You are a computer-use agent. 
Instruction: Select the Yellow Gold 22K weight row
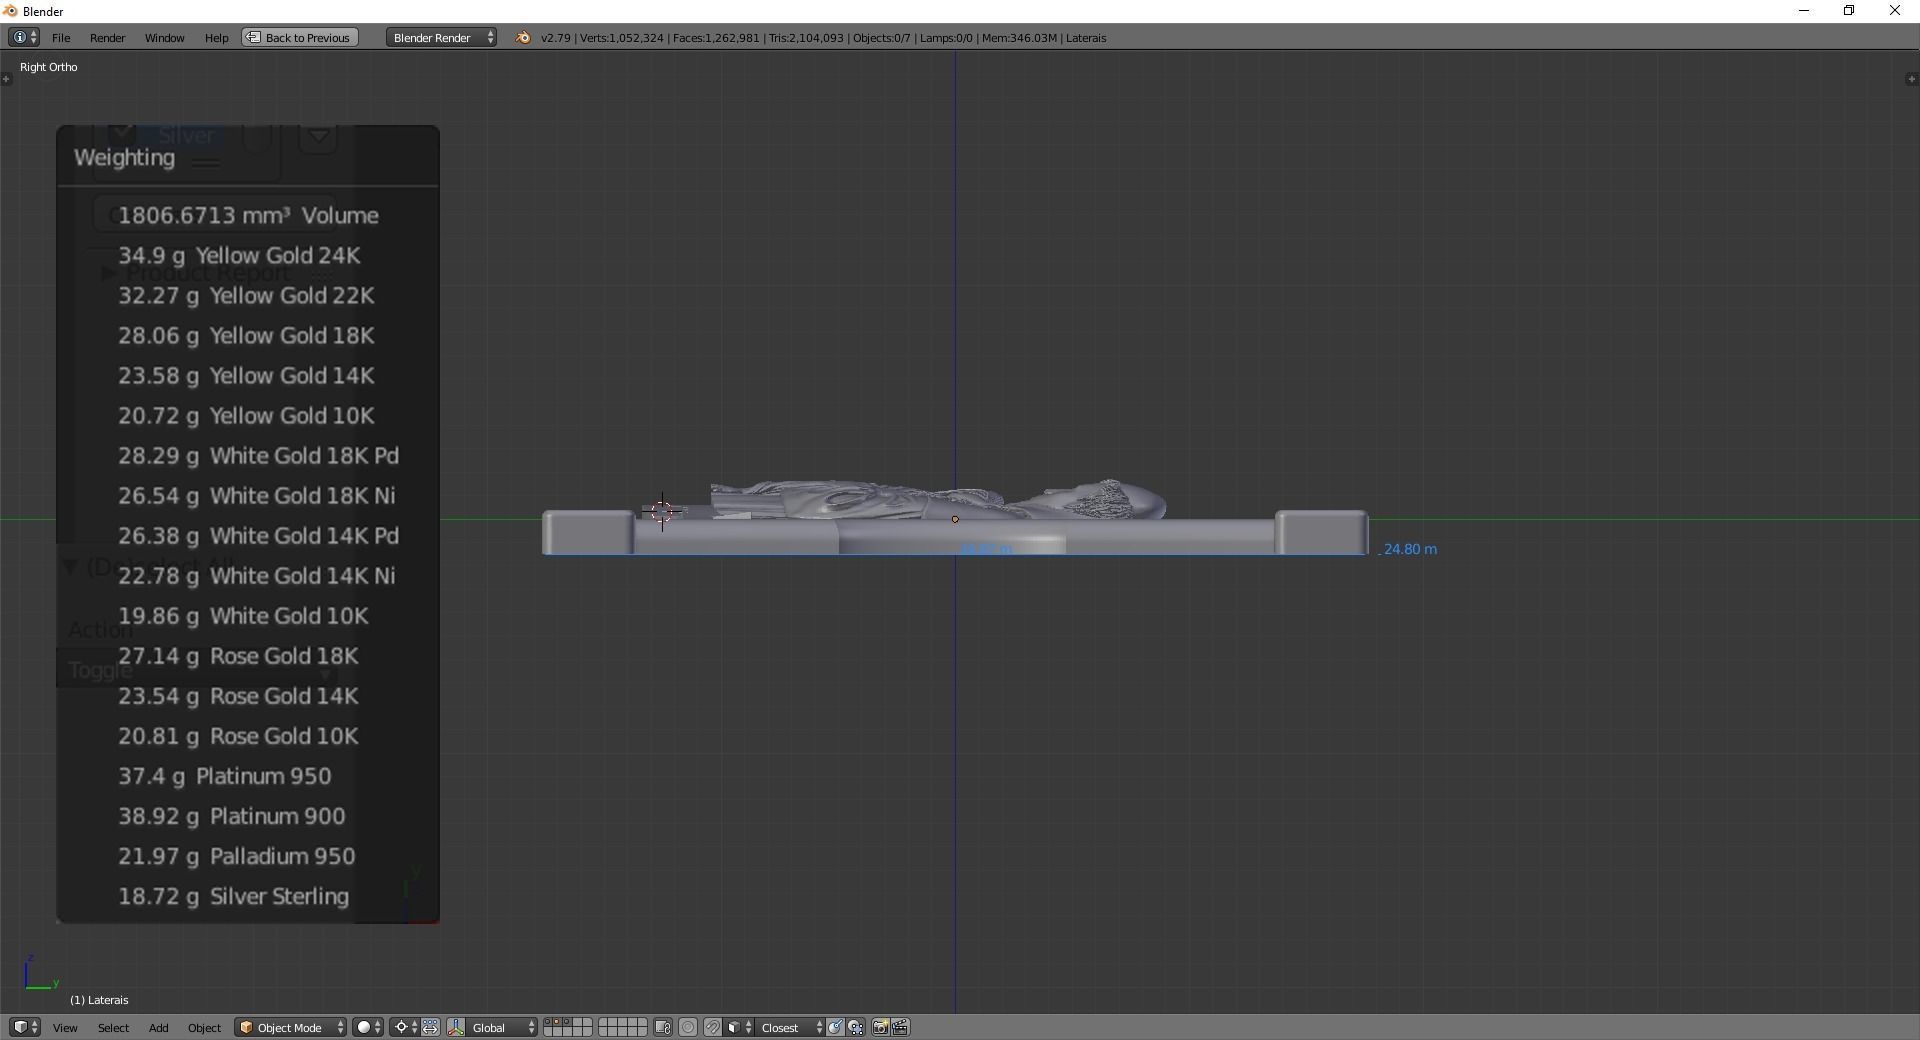pos(246,295)
